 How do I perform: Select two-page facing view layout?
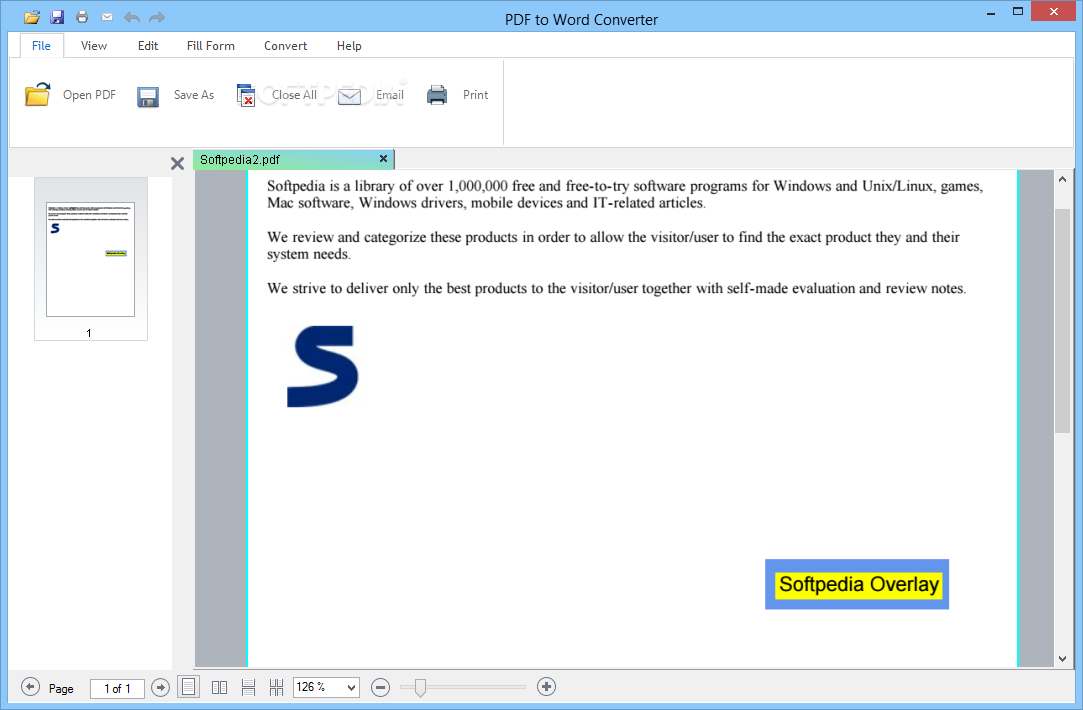pos(220,687)
